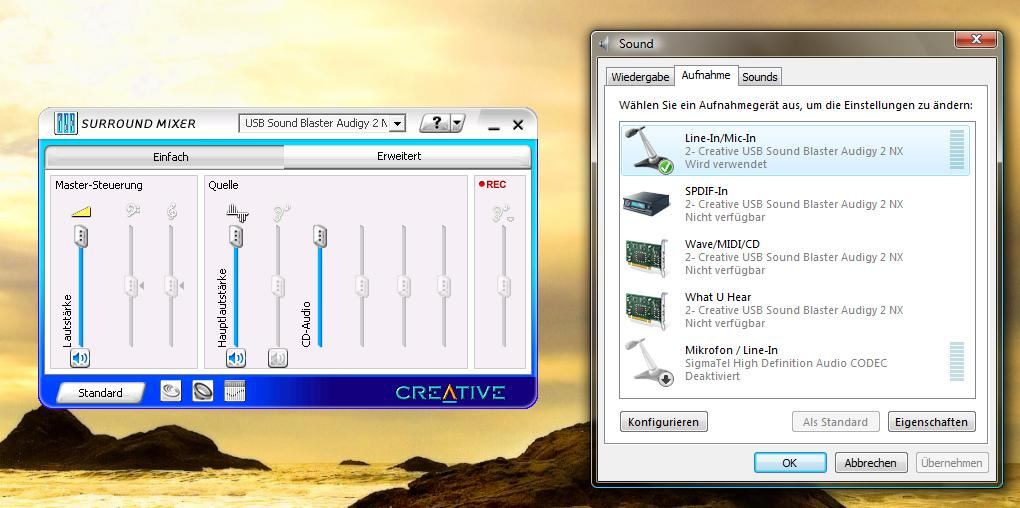Open the speaker settings icon in bottom bar
This screenshot has height=508, width=1020.
coord(203,391)
